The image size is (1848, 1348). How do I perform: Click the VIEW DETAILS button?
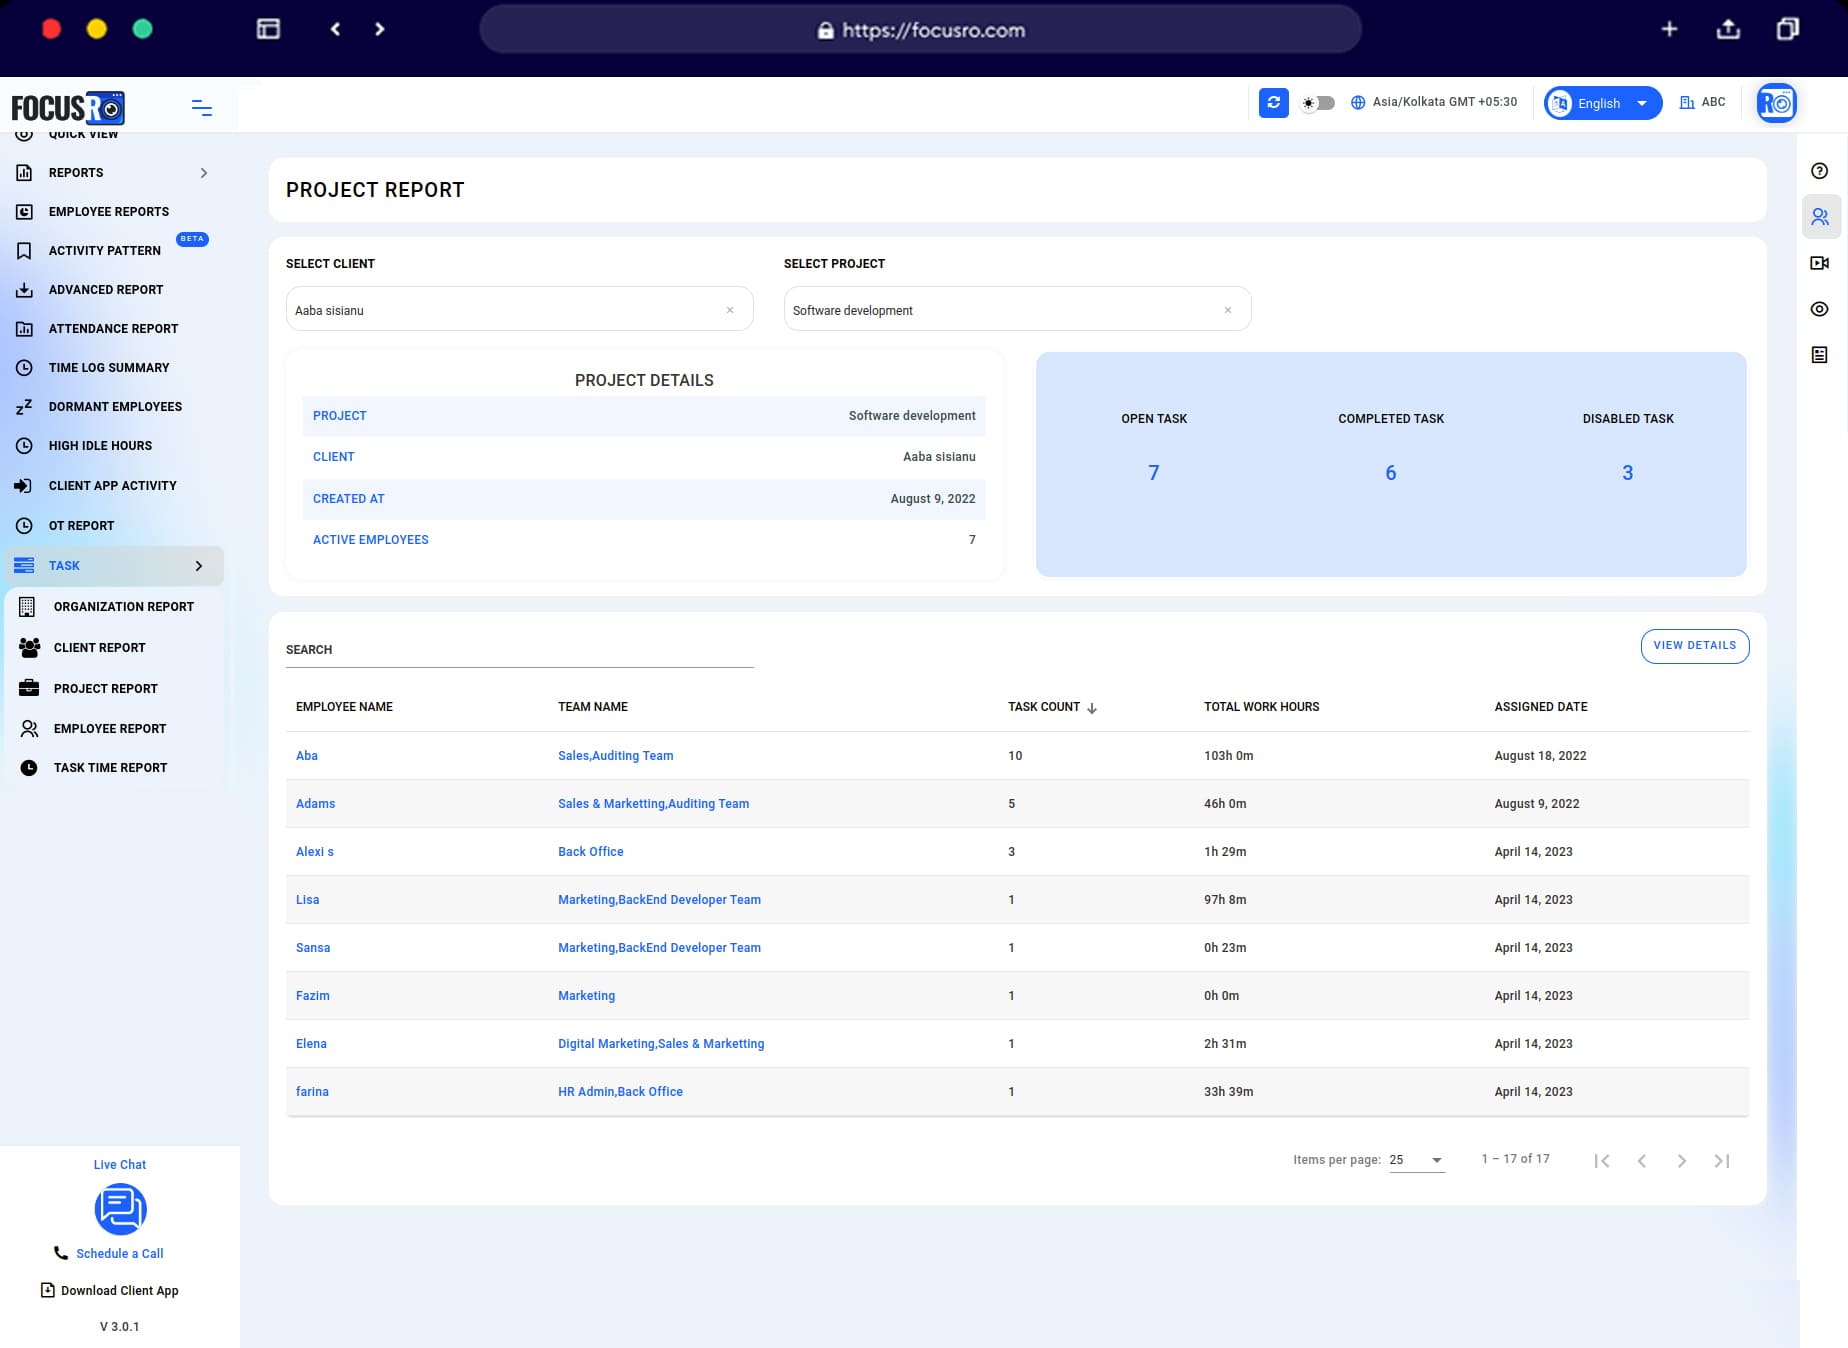point(1694,645)
